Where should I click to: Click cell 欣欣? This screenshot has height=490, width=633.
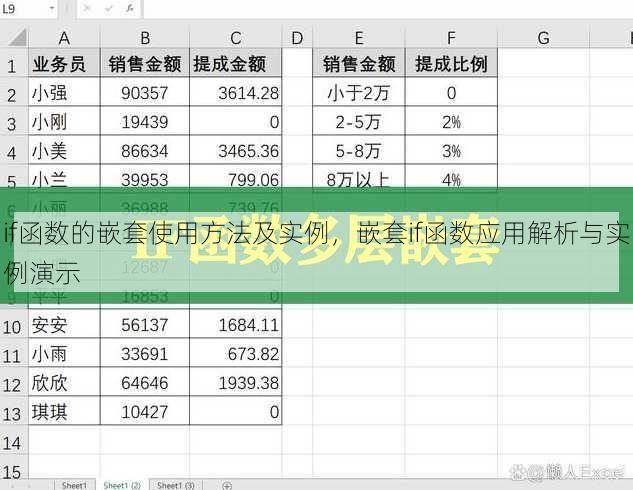(64, 383)
